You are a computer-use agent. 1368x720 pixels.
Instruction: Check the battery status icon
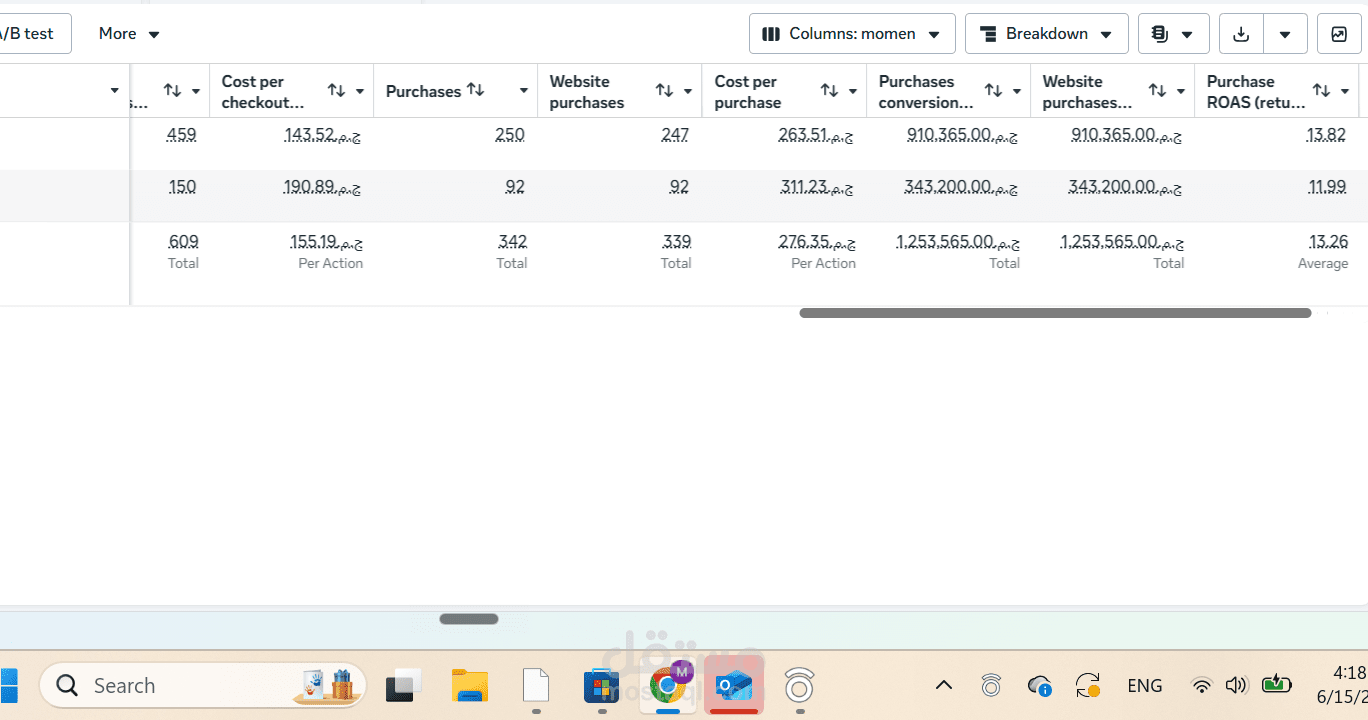tap(1276, 685)
